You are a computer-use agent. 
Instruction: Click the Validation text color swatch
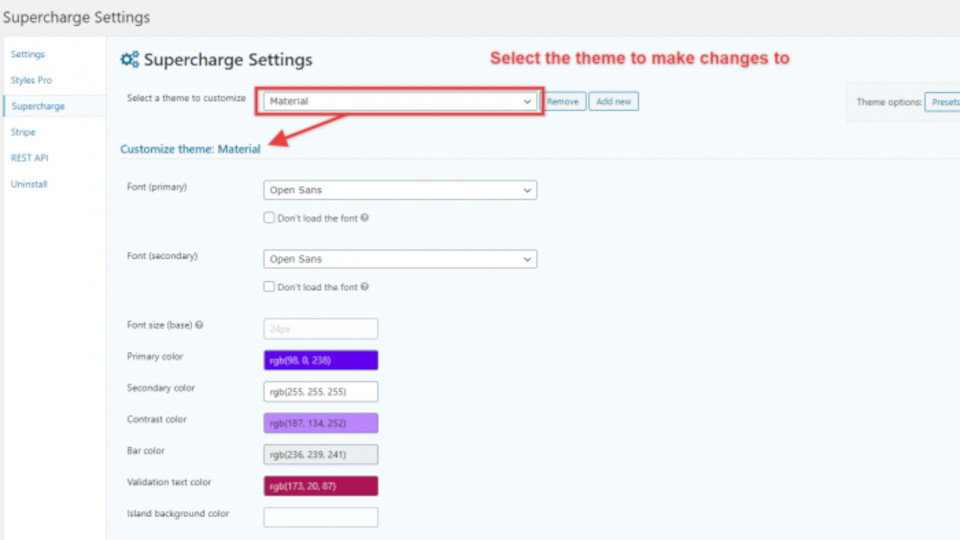tap(321, 486)
